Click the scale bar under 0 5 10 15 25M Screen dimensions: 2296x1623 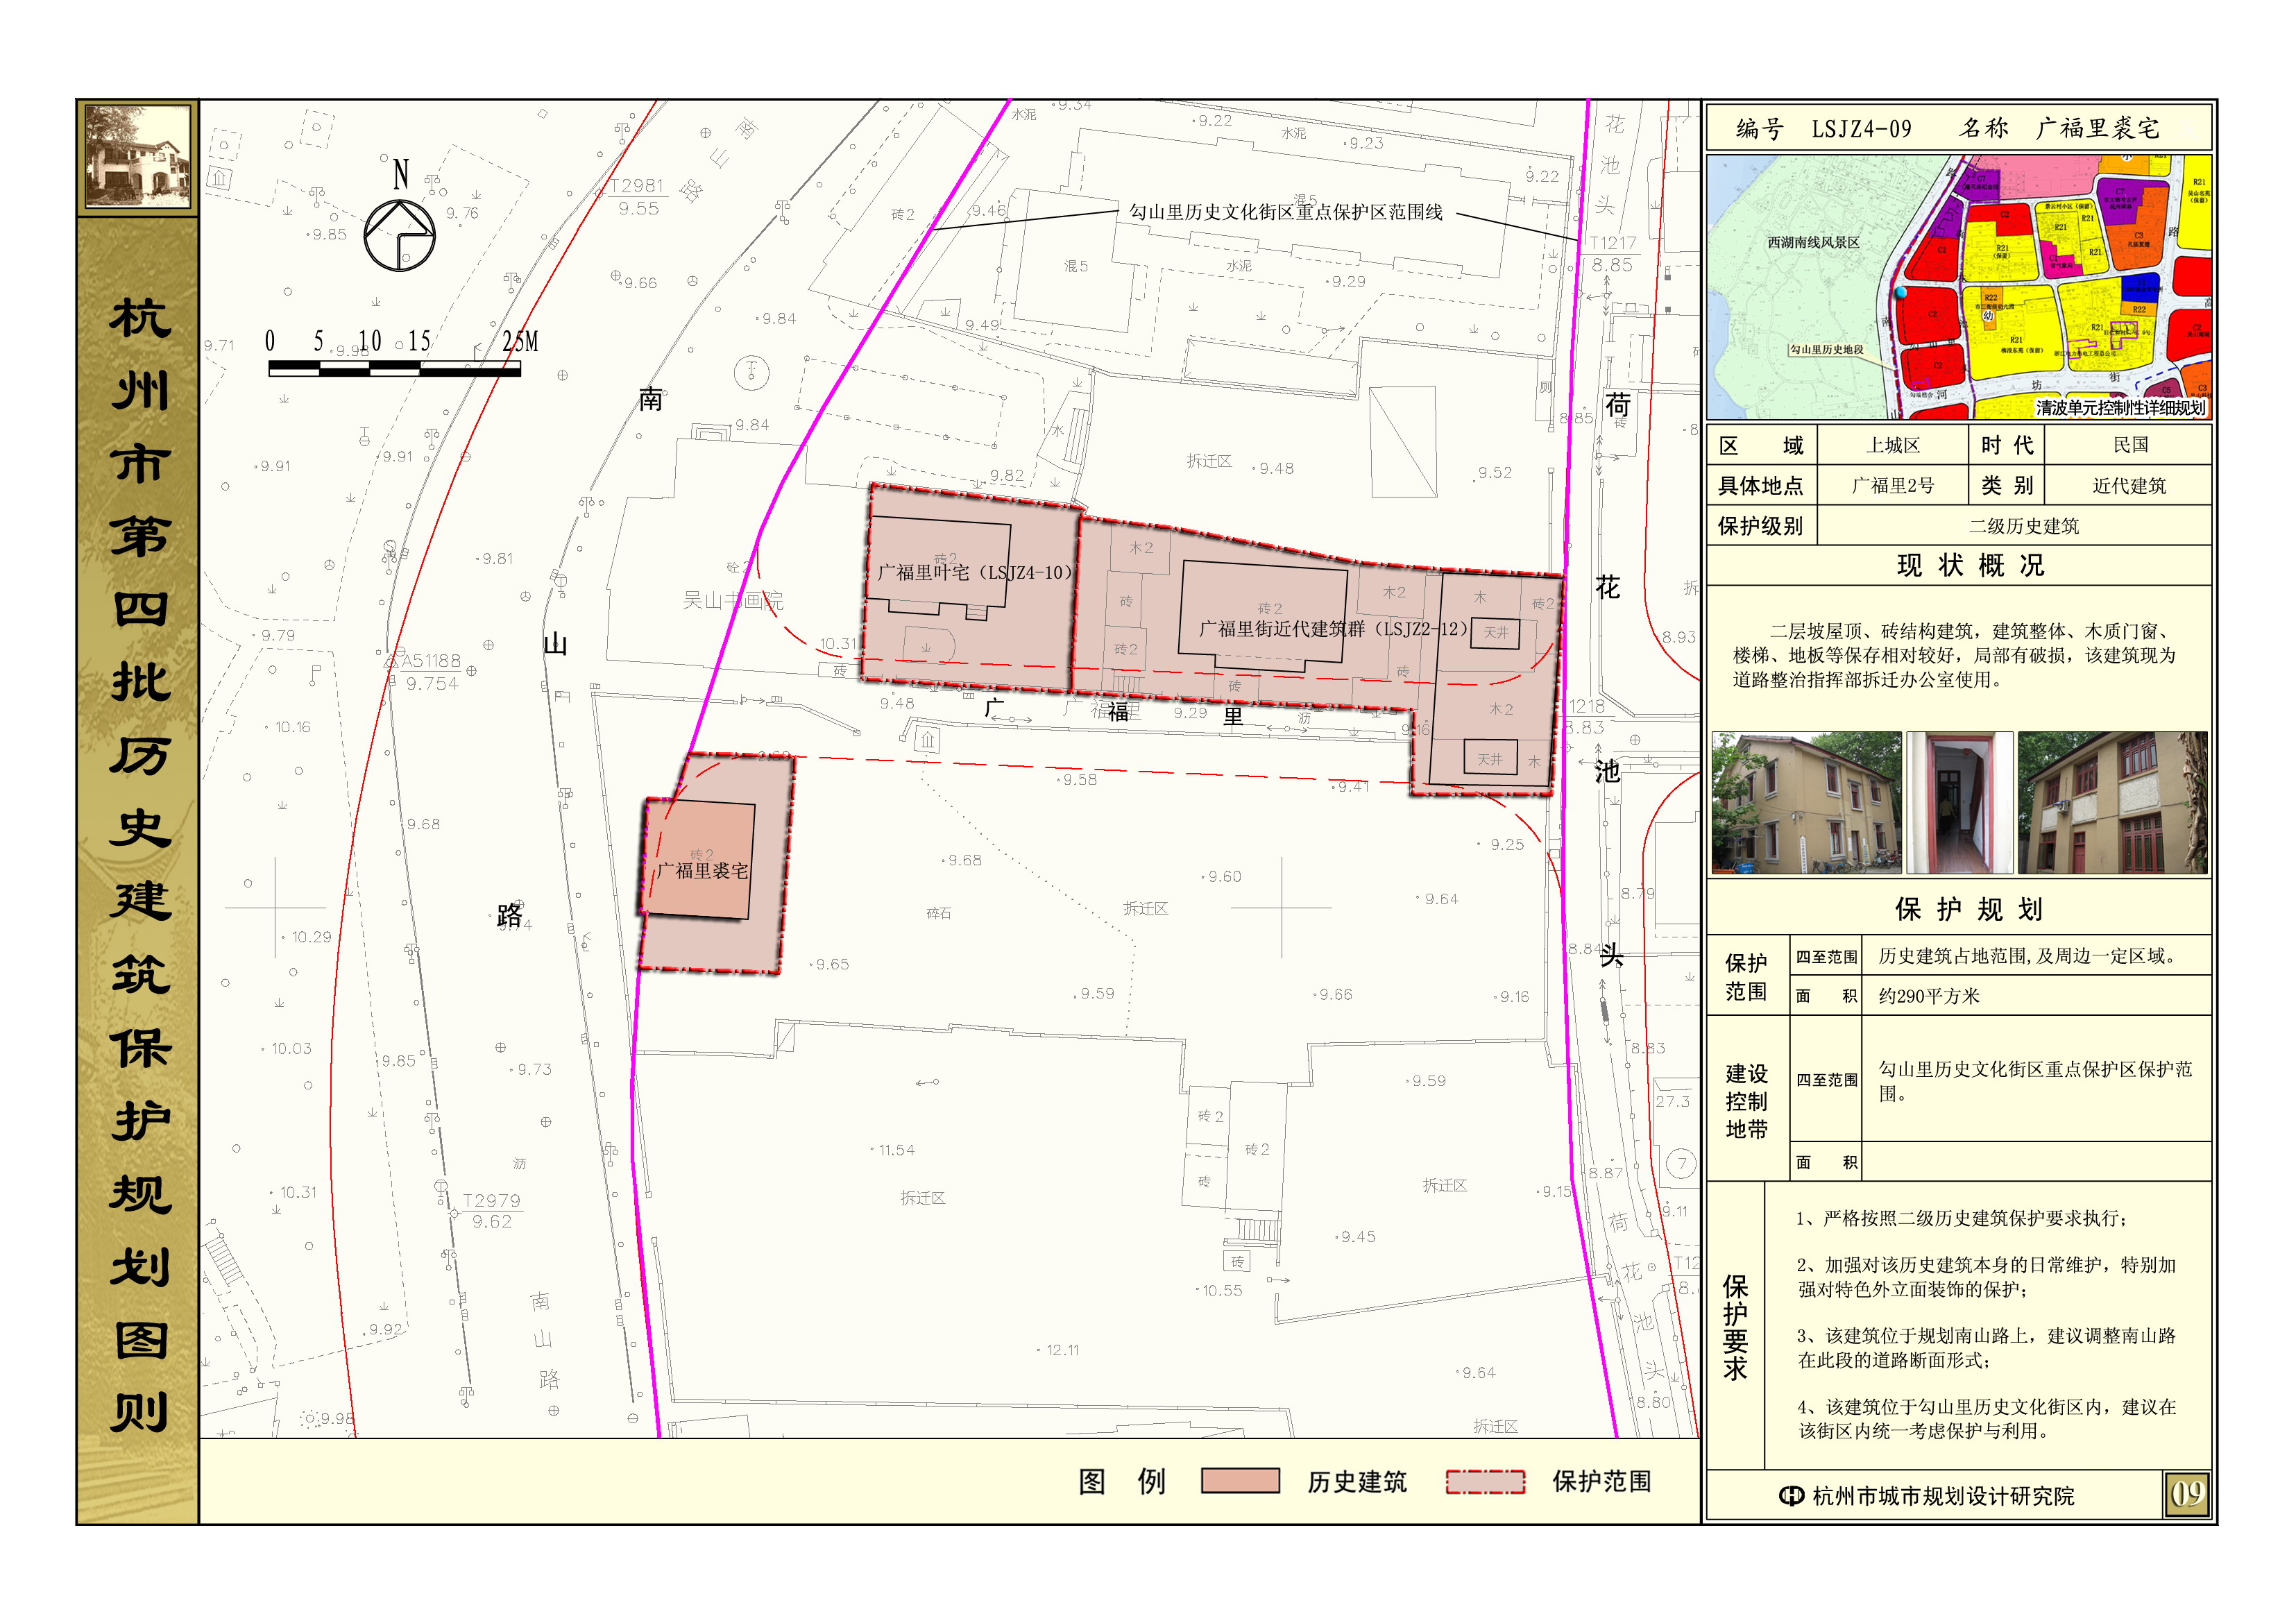click(x=394, y=369)
